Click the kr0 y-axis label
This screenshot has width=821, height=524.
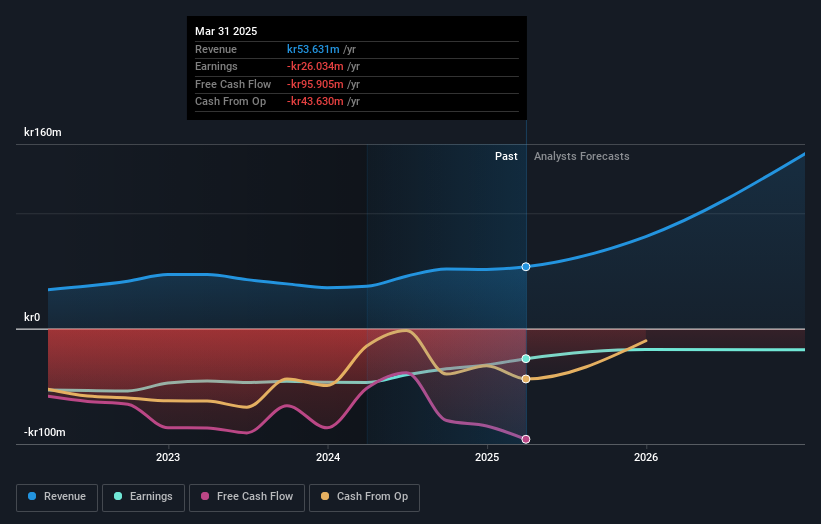coord(32,317)
